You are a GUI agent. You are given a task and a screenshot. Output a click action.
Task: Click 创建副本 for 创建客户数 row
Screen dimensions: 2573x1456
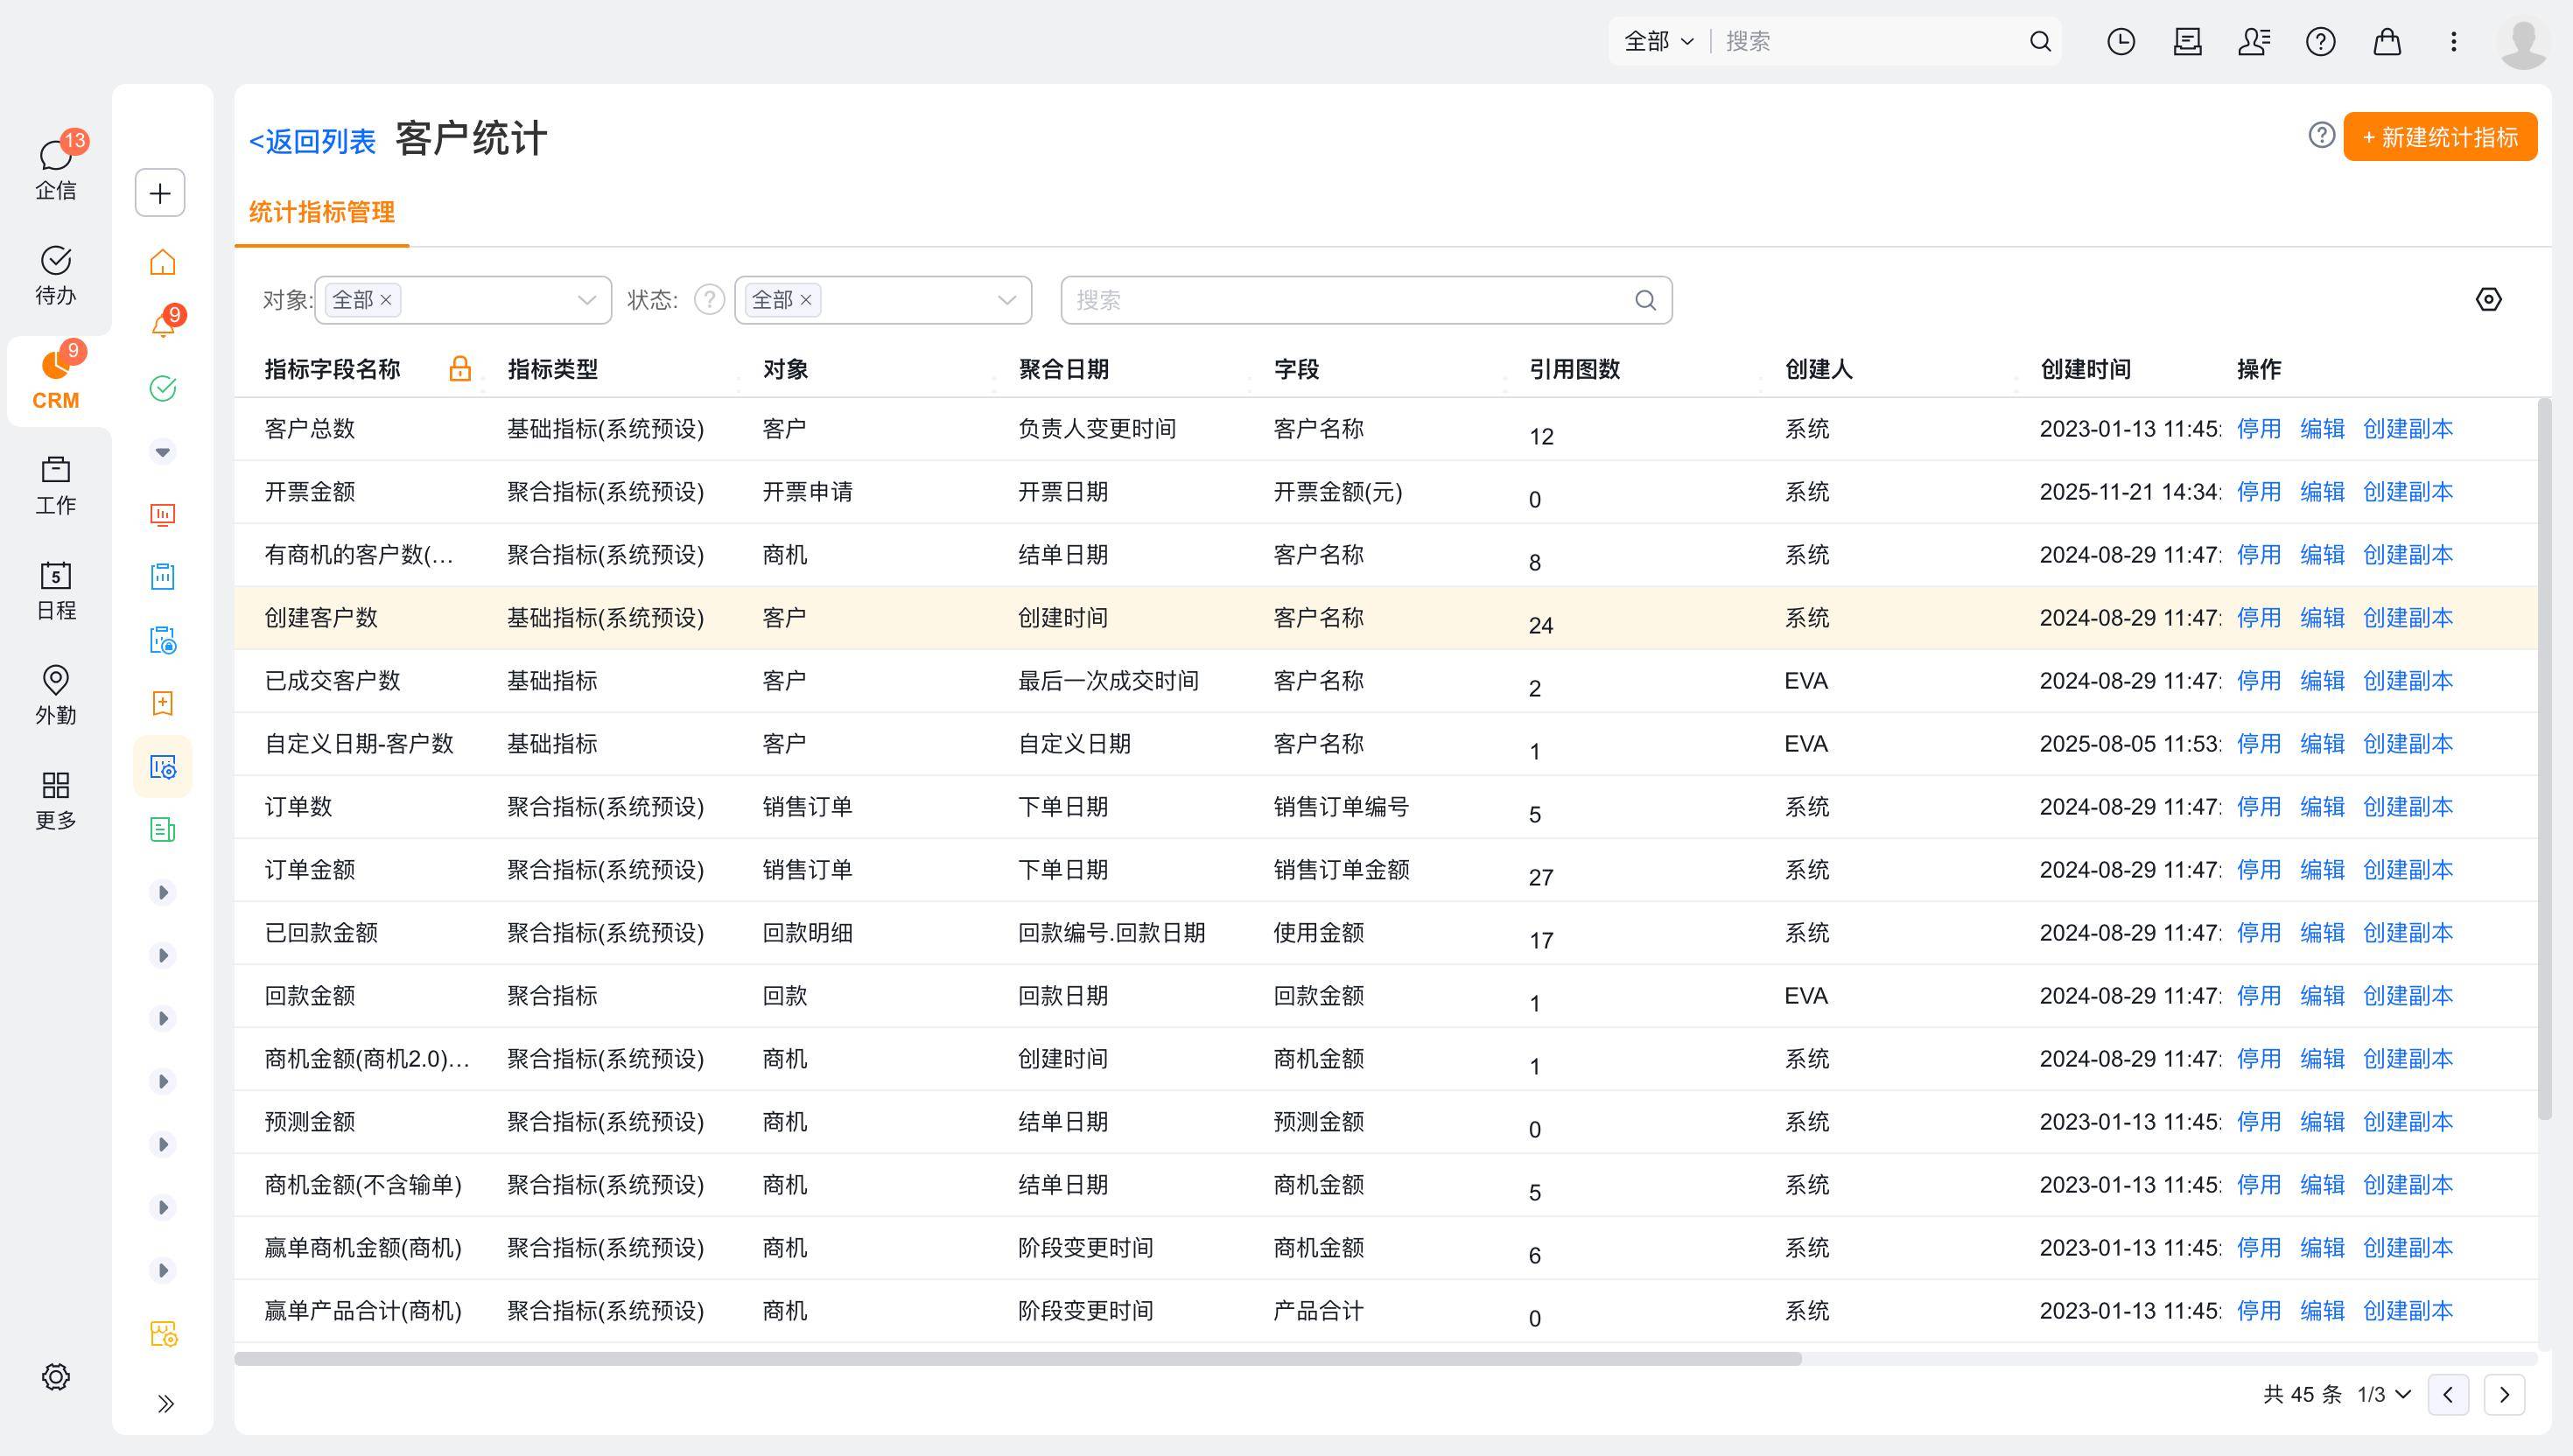(2407, 618)
